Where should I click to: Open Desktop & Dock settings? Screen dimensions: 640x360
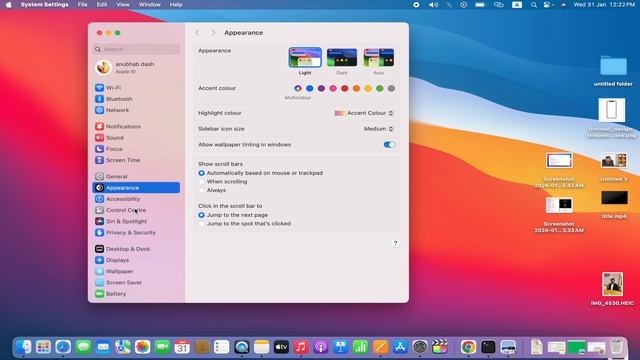tap(136, 249)
